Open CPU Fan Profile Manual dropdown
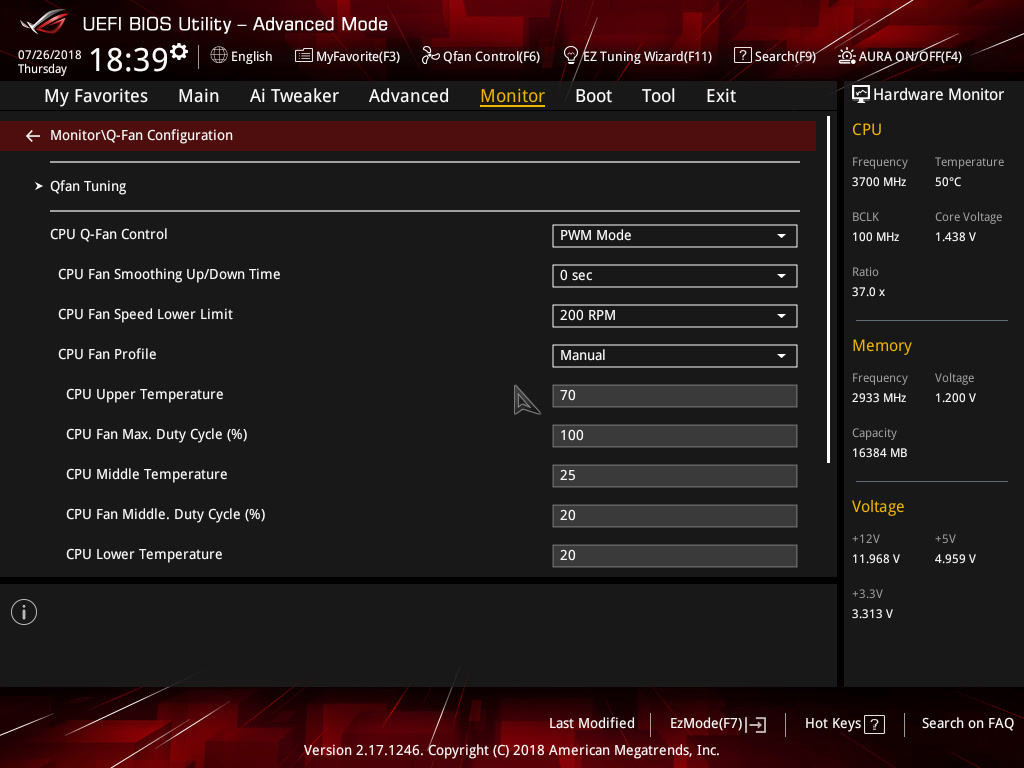This screenshot has height=768, width=1024. tap(675, 355)
